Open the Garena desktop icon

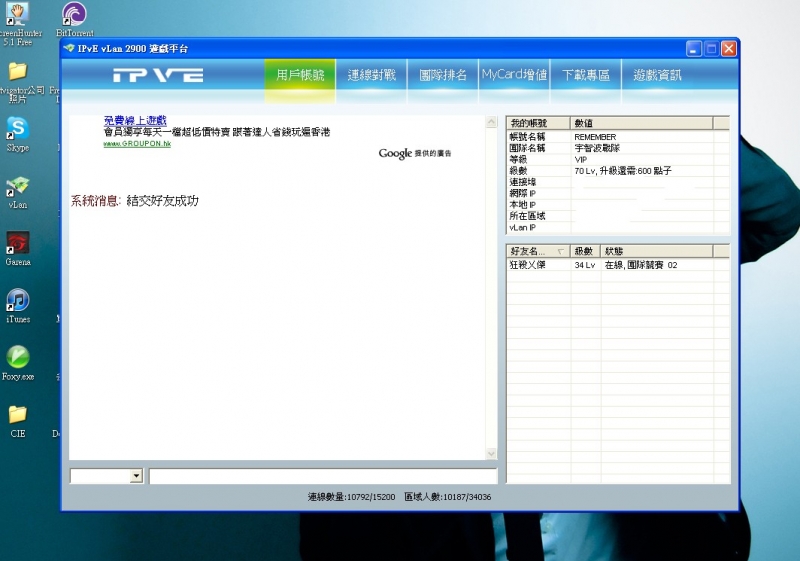[x=18, y=248]
